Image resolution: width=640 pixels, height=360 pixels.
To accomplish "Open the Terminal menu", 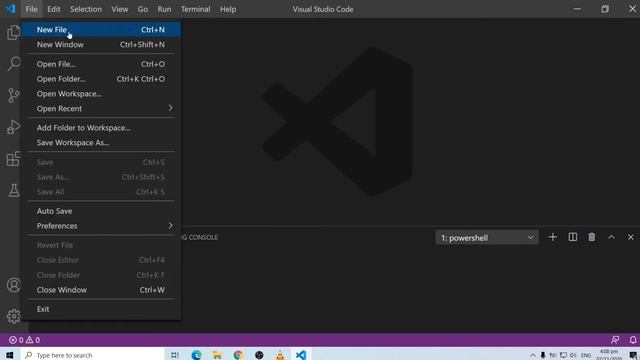I will pos(196,9).
